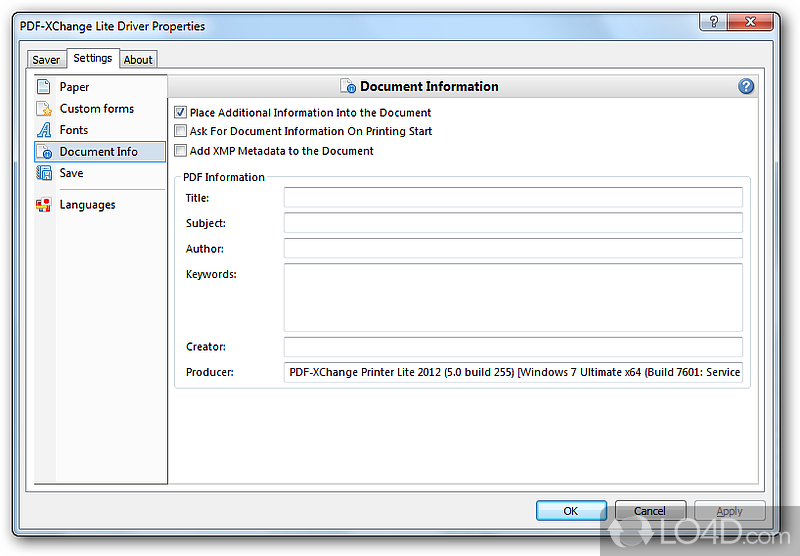Click the Document Information heading text
The image size is (800, 556).
tap(429, 86)
